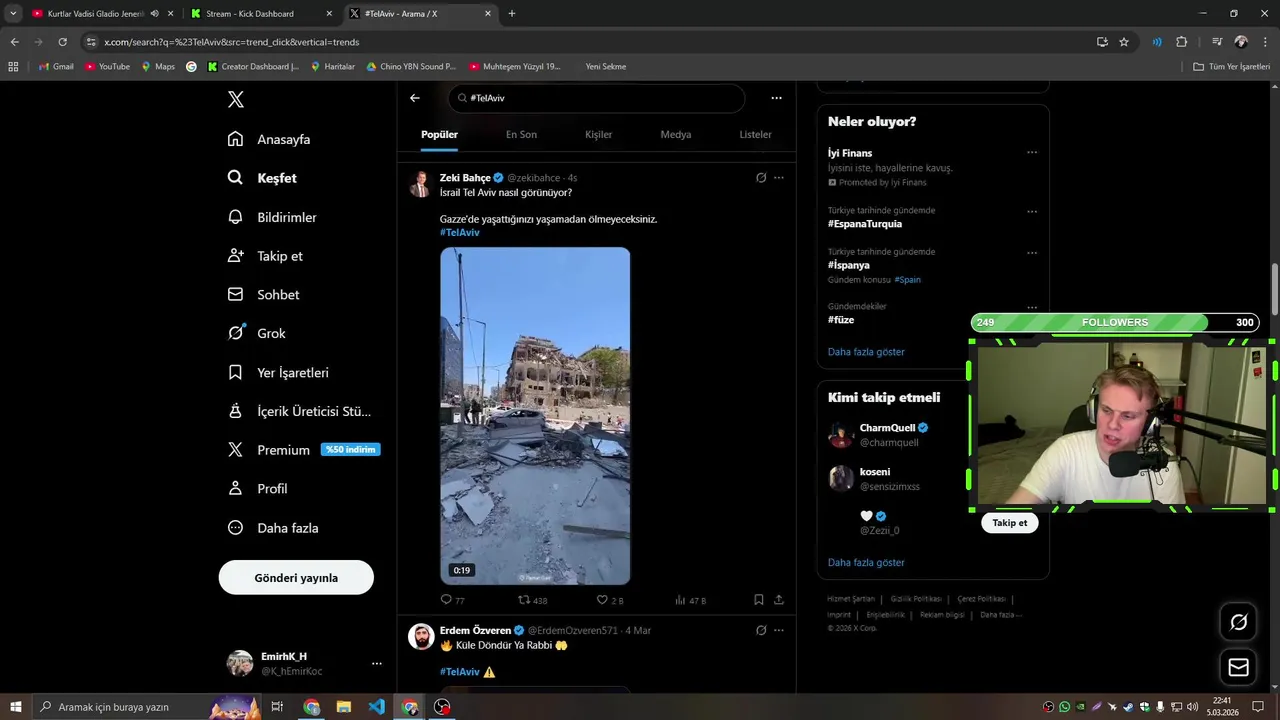Open İçerik Üreticisi Stüdyosu
The width and height of the screenshot is (1280, 720).
299,411
